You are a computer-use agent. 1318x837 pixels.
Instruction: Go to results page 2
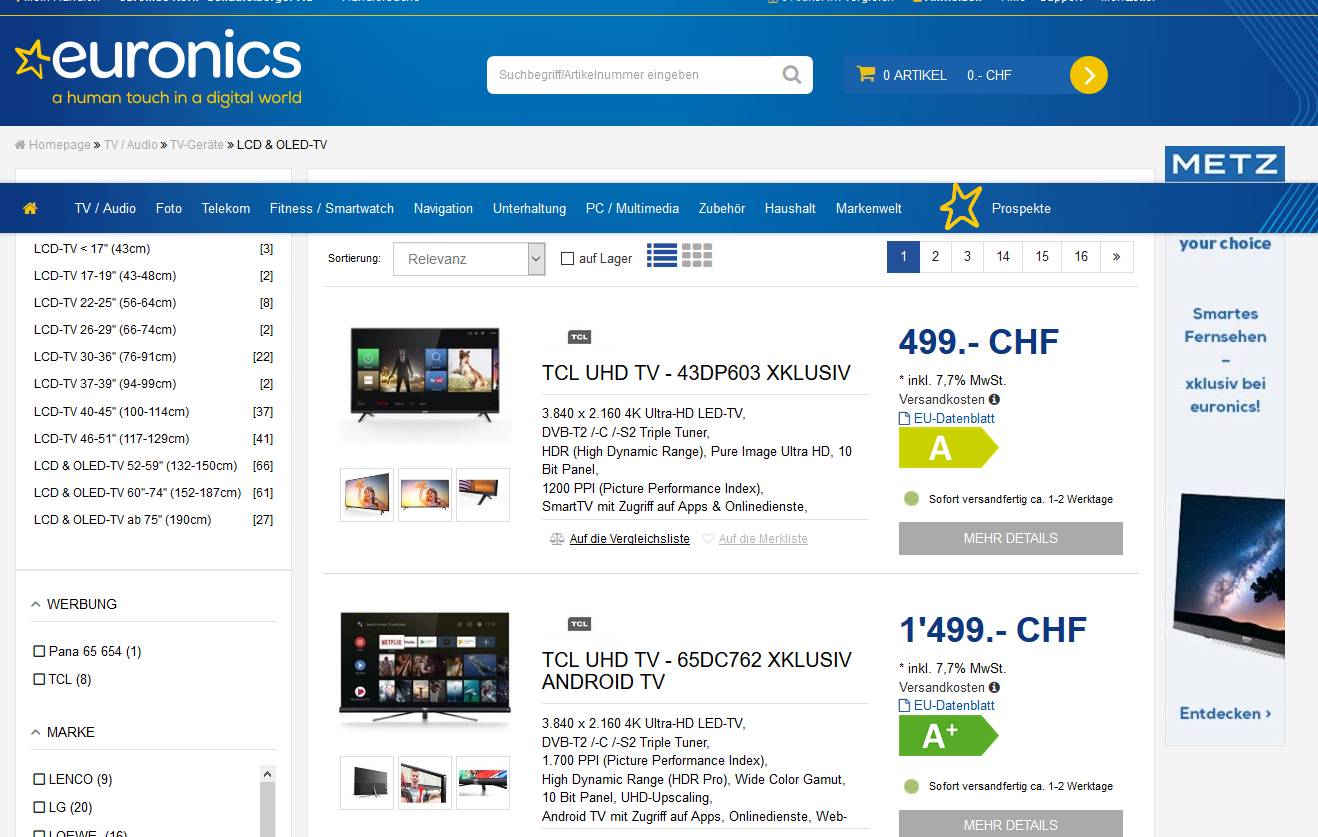click(x=935, y=257)
